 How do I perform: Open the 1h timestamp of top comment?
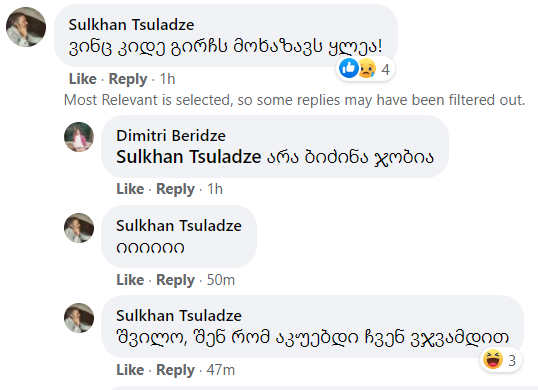click(167, 79)
